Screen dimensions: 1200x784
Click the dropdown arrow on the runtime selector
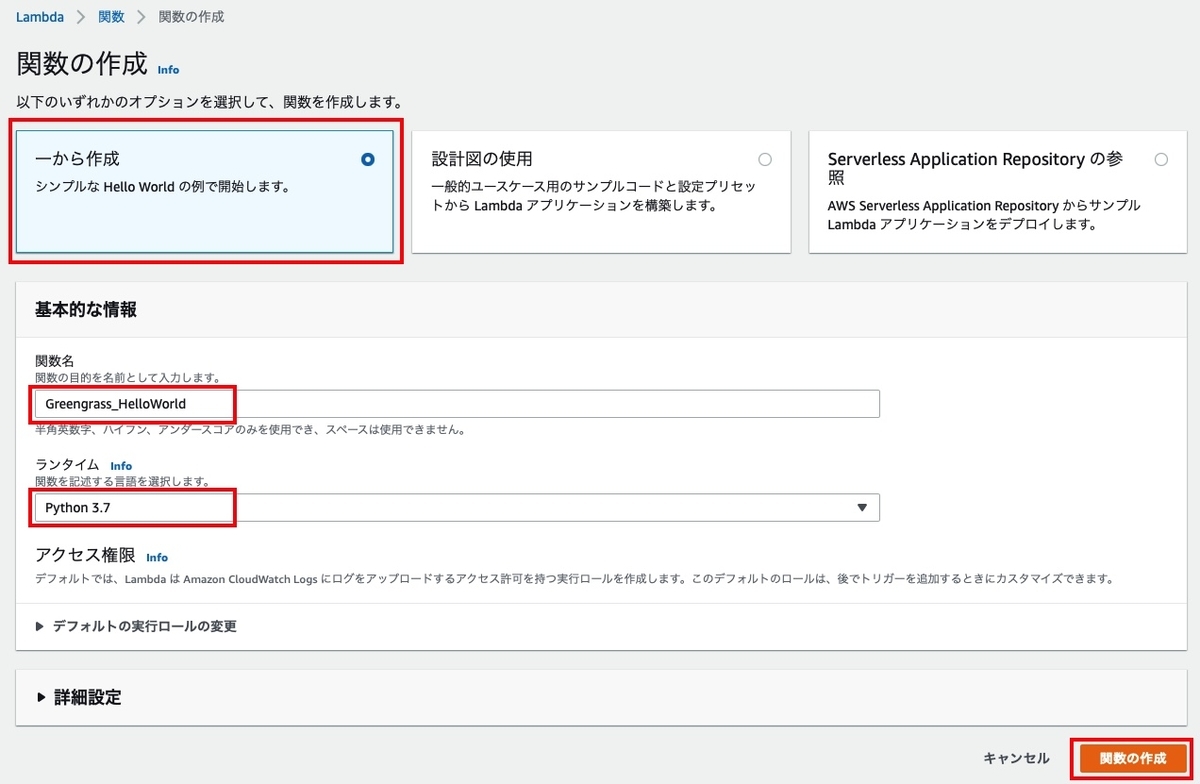pyautogui.click(x=862, y=507)
